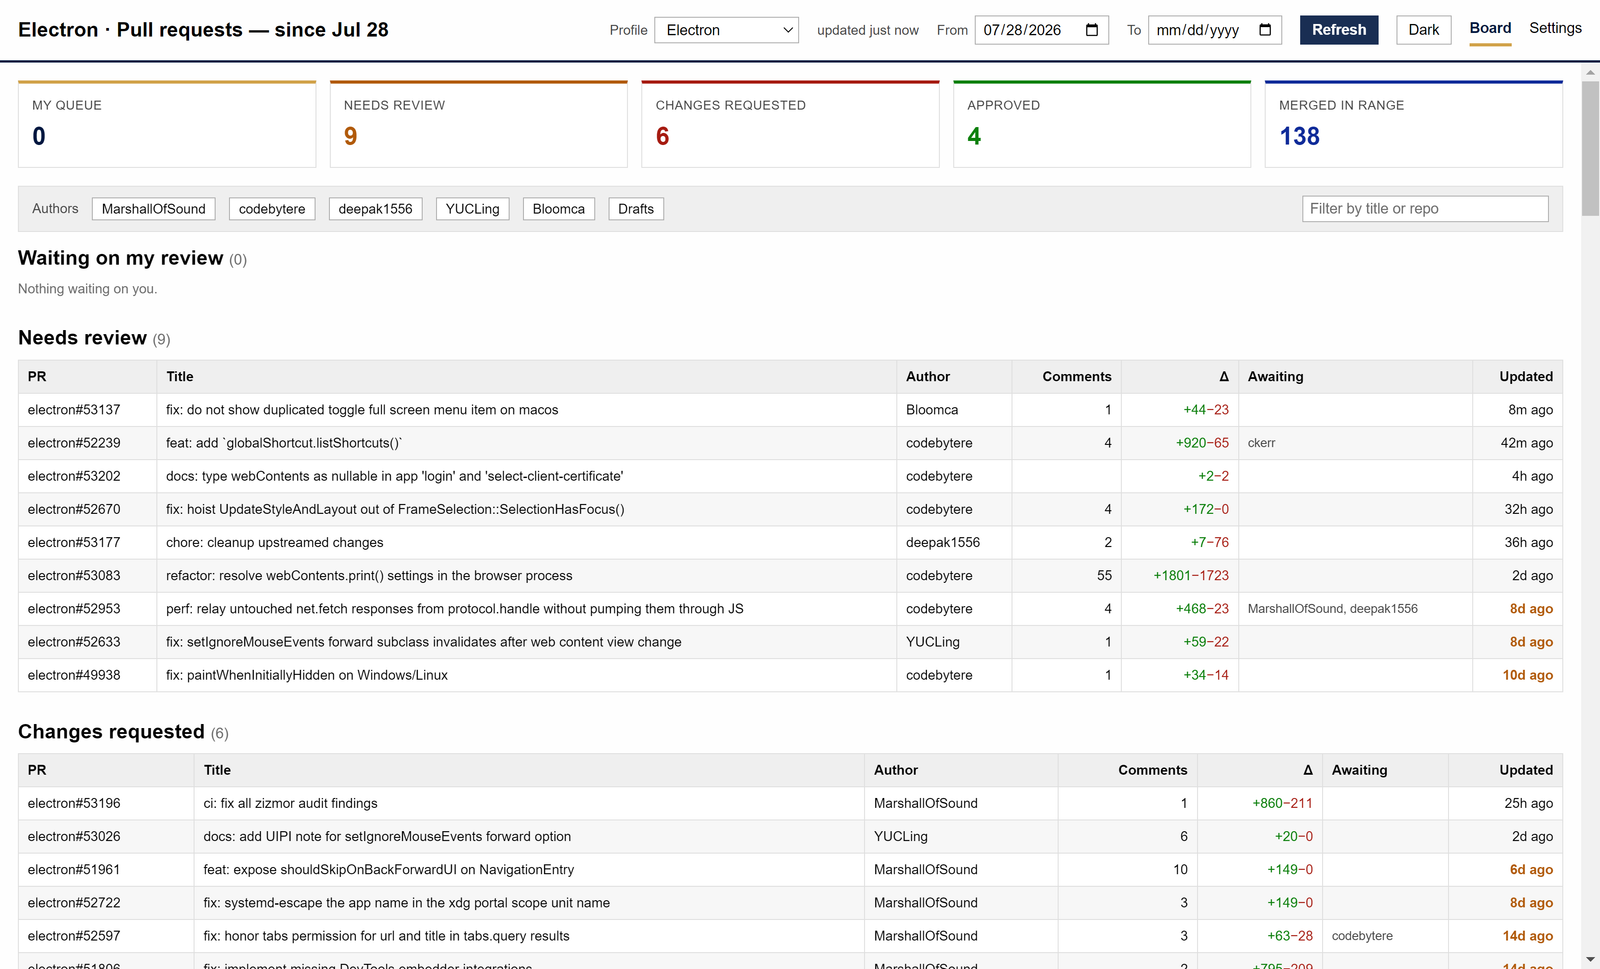Open pull request electron#52670

[74, 509]
